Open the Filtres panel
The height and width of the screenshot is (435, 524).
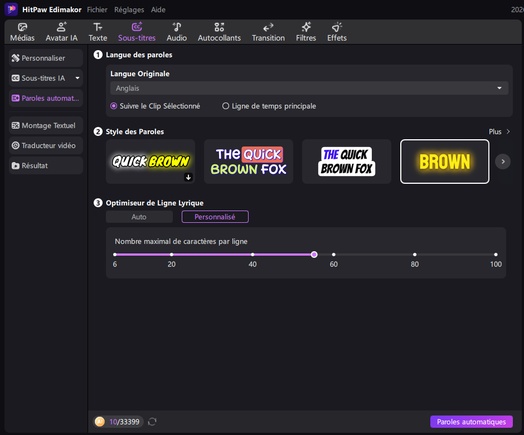coord(305,32)
